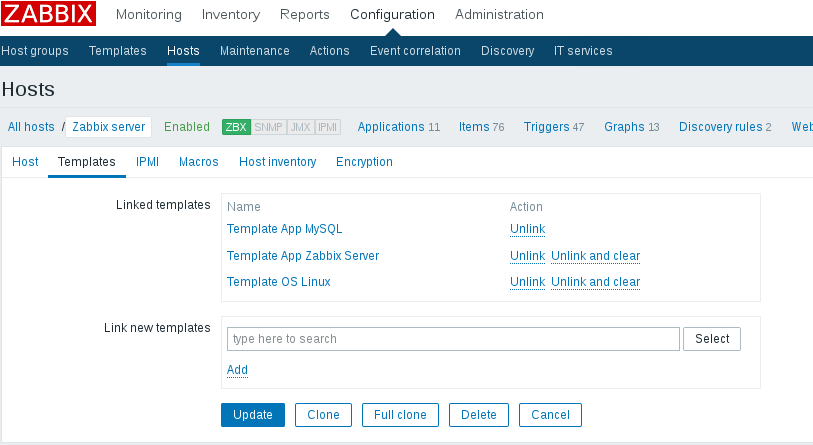
Task: Toggle the Enabled host status link
Action: pos(187,127)
